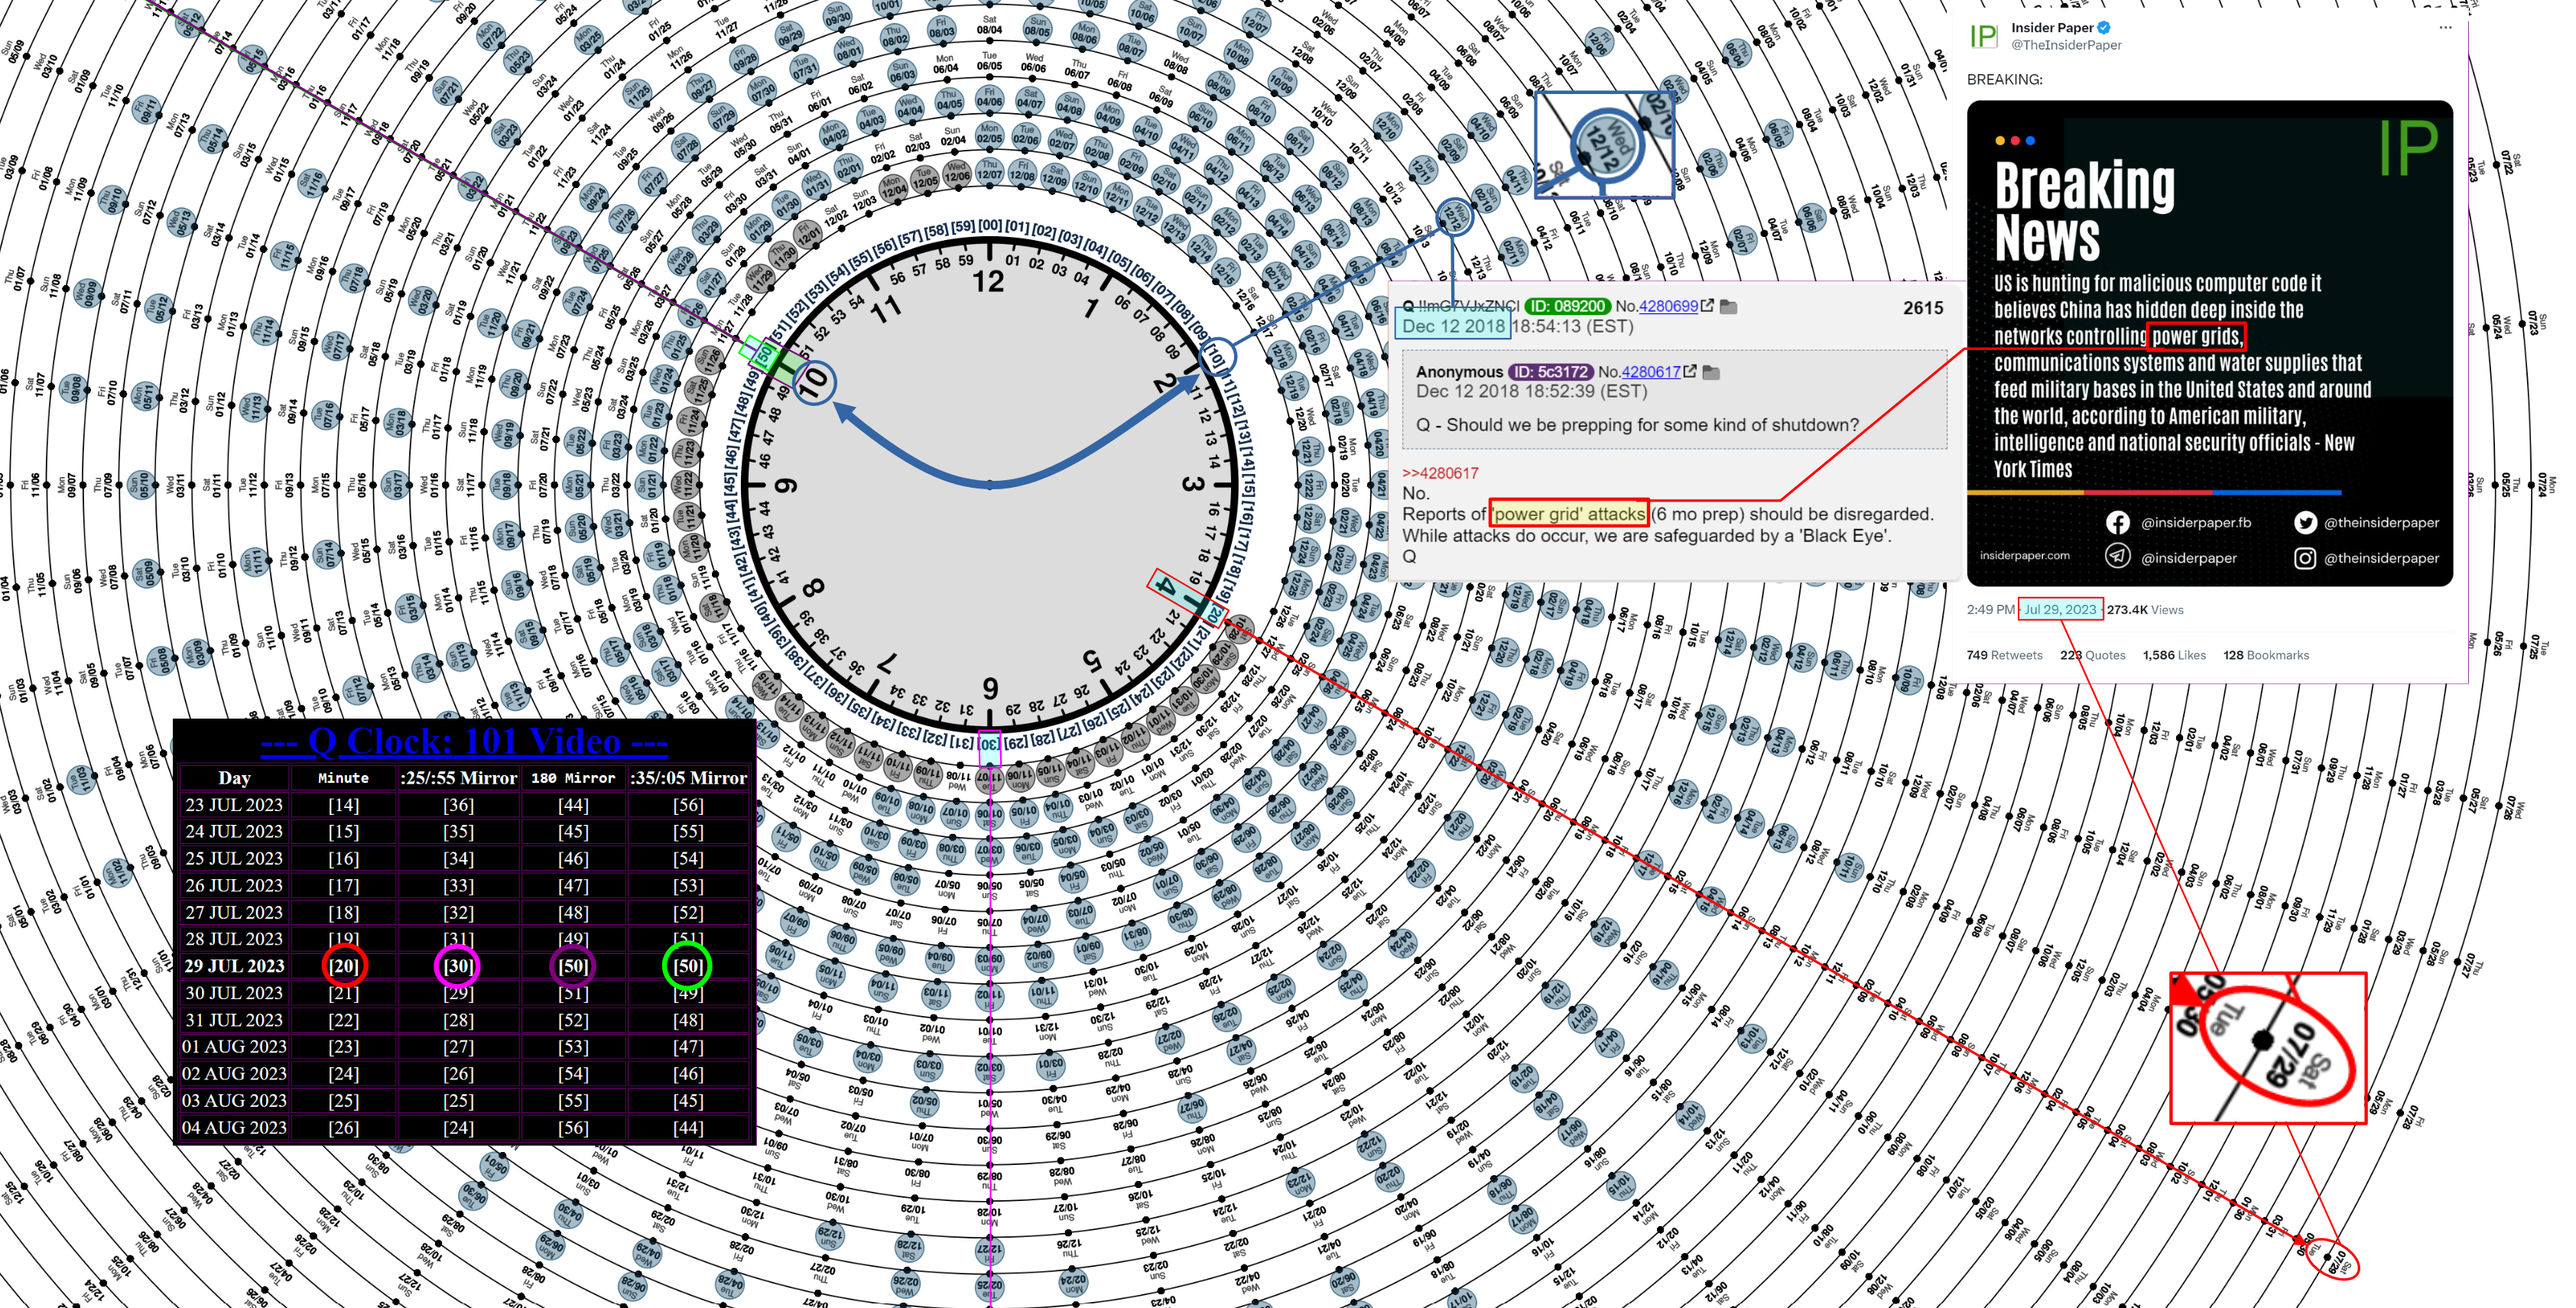The width and height of the screenshot is (2576, 1308).
Task: Click post number 2615 label
Action: [1922, 308]
